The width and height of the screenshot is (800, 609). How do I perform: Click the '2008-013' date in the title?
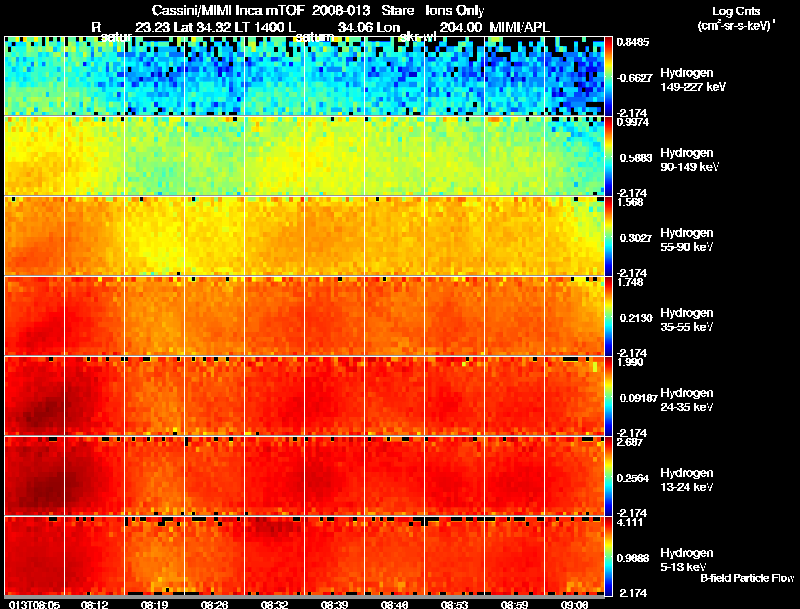(x=341, y=11)
